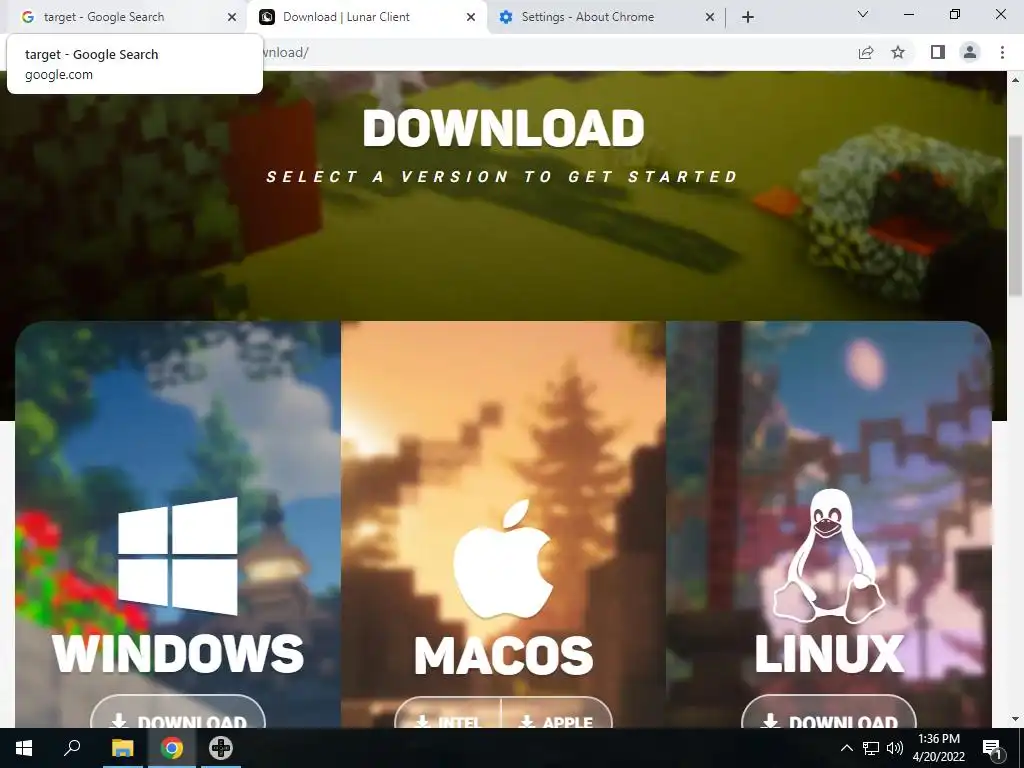Close the Settings - About Chrome tab
This screenshot has width=1024, height=768.
coord(710,18)
